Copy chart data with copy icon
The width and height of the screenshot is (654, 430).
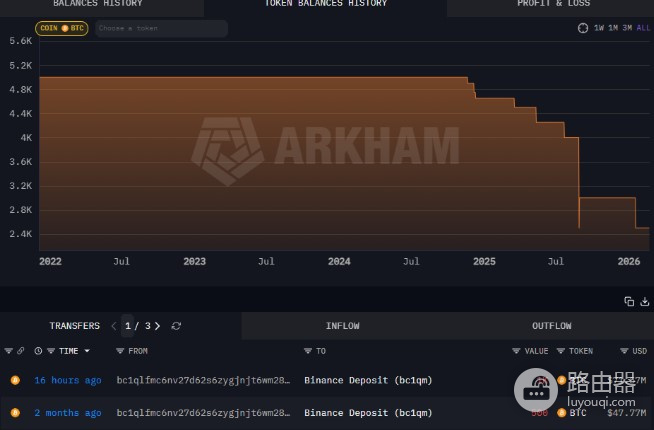[629, 301]
